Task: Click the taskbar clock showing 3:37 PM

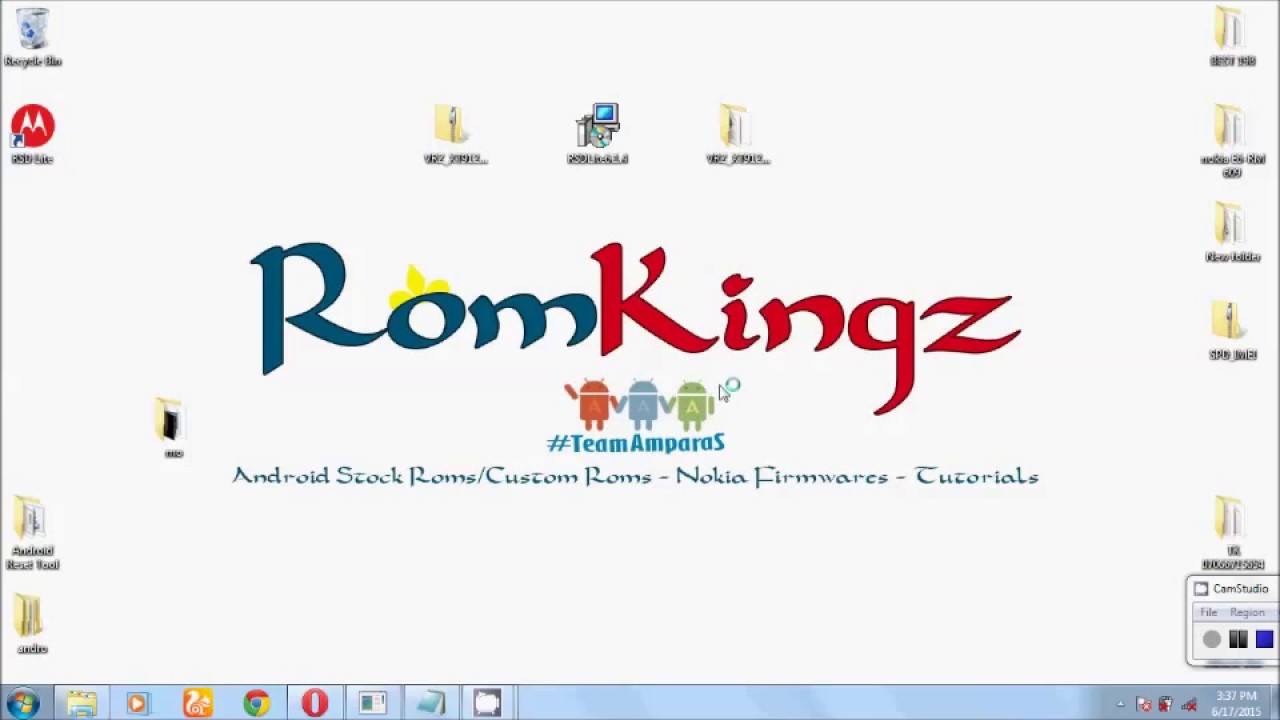Action: click(1237, 703)
